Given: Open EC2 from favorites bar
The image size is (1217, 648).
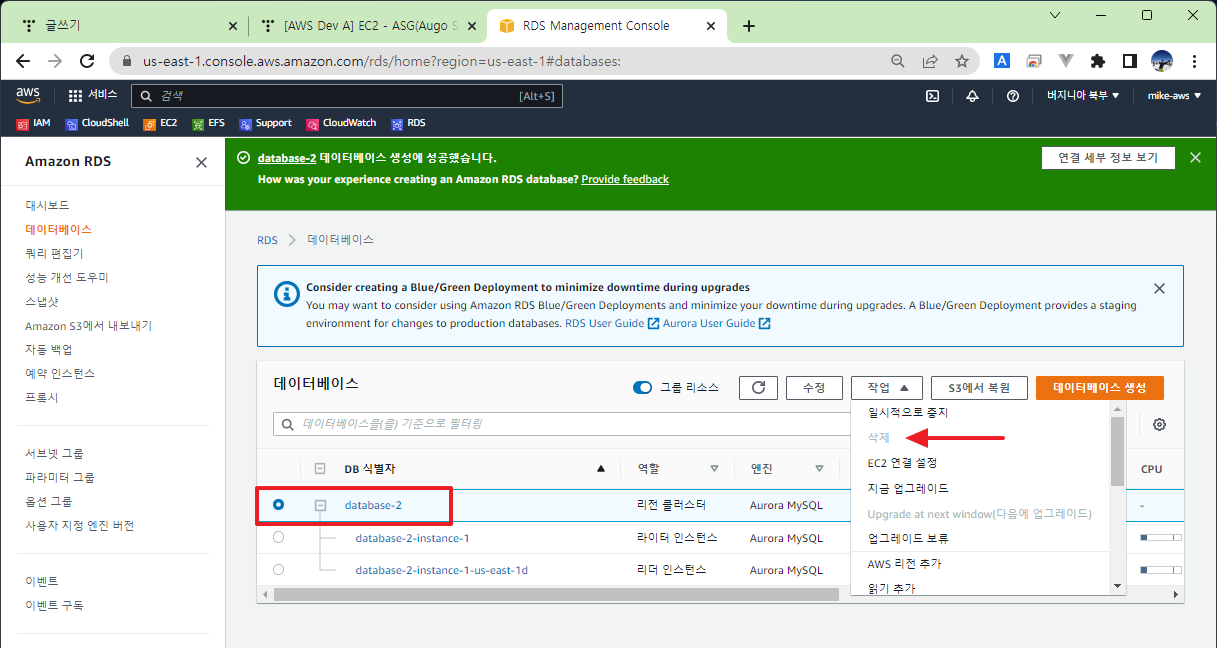Looking at the screenshot, I should [x=160, y=123].
